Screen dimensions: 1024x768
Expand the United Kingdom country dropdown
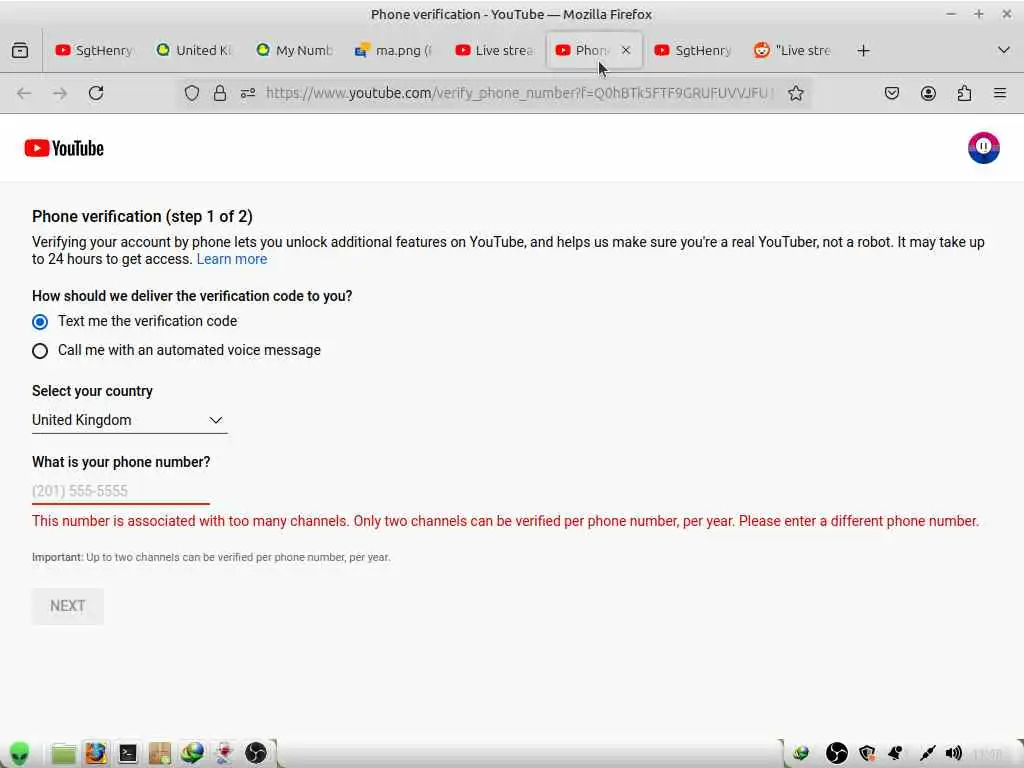pyautogui.click(x=129, y=420)
